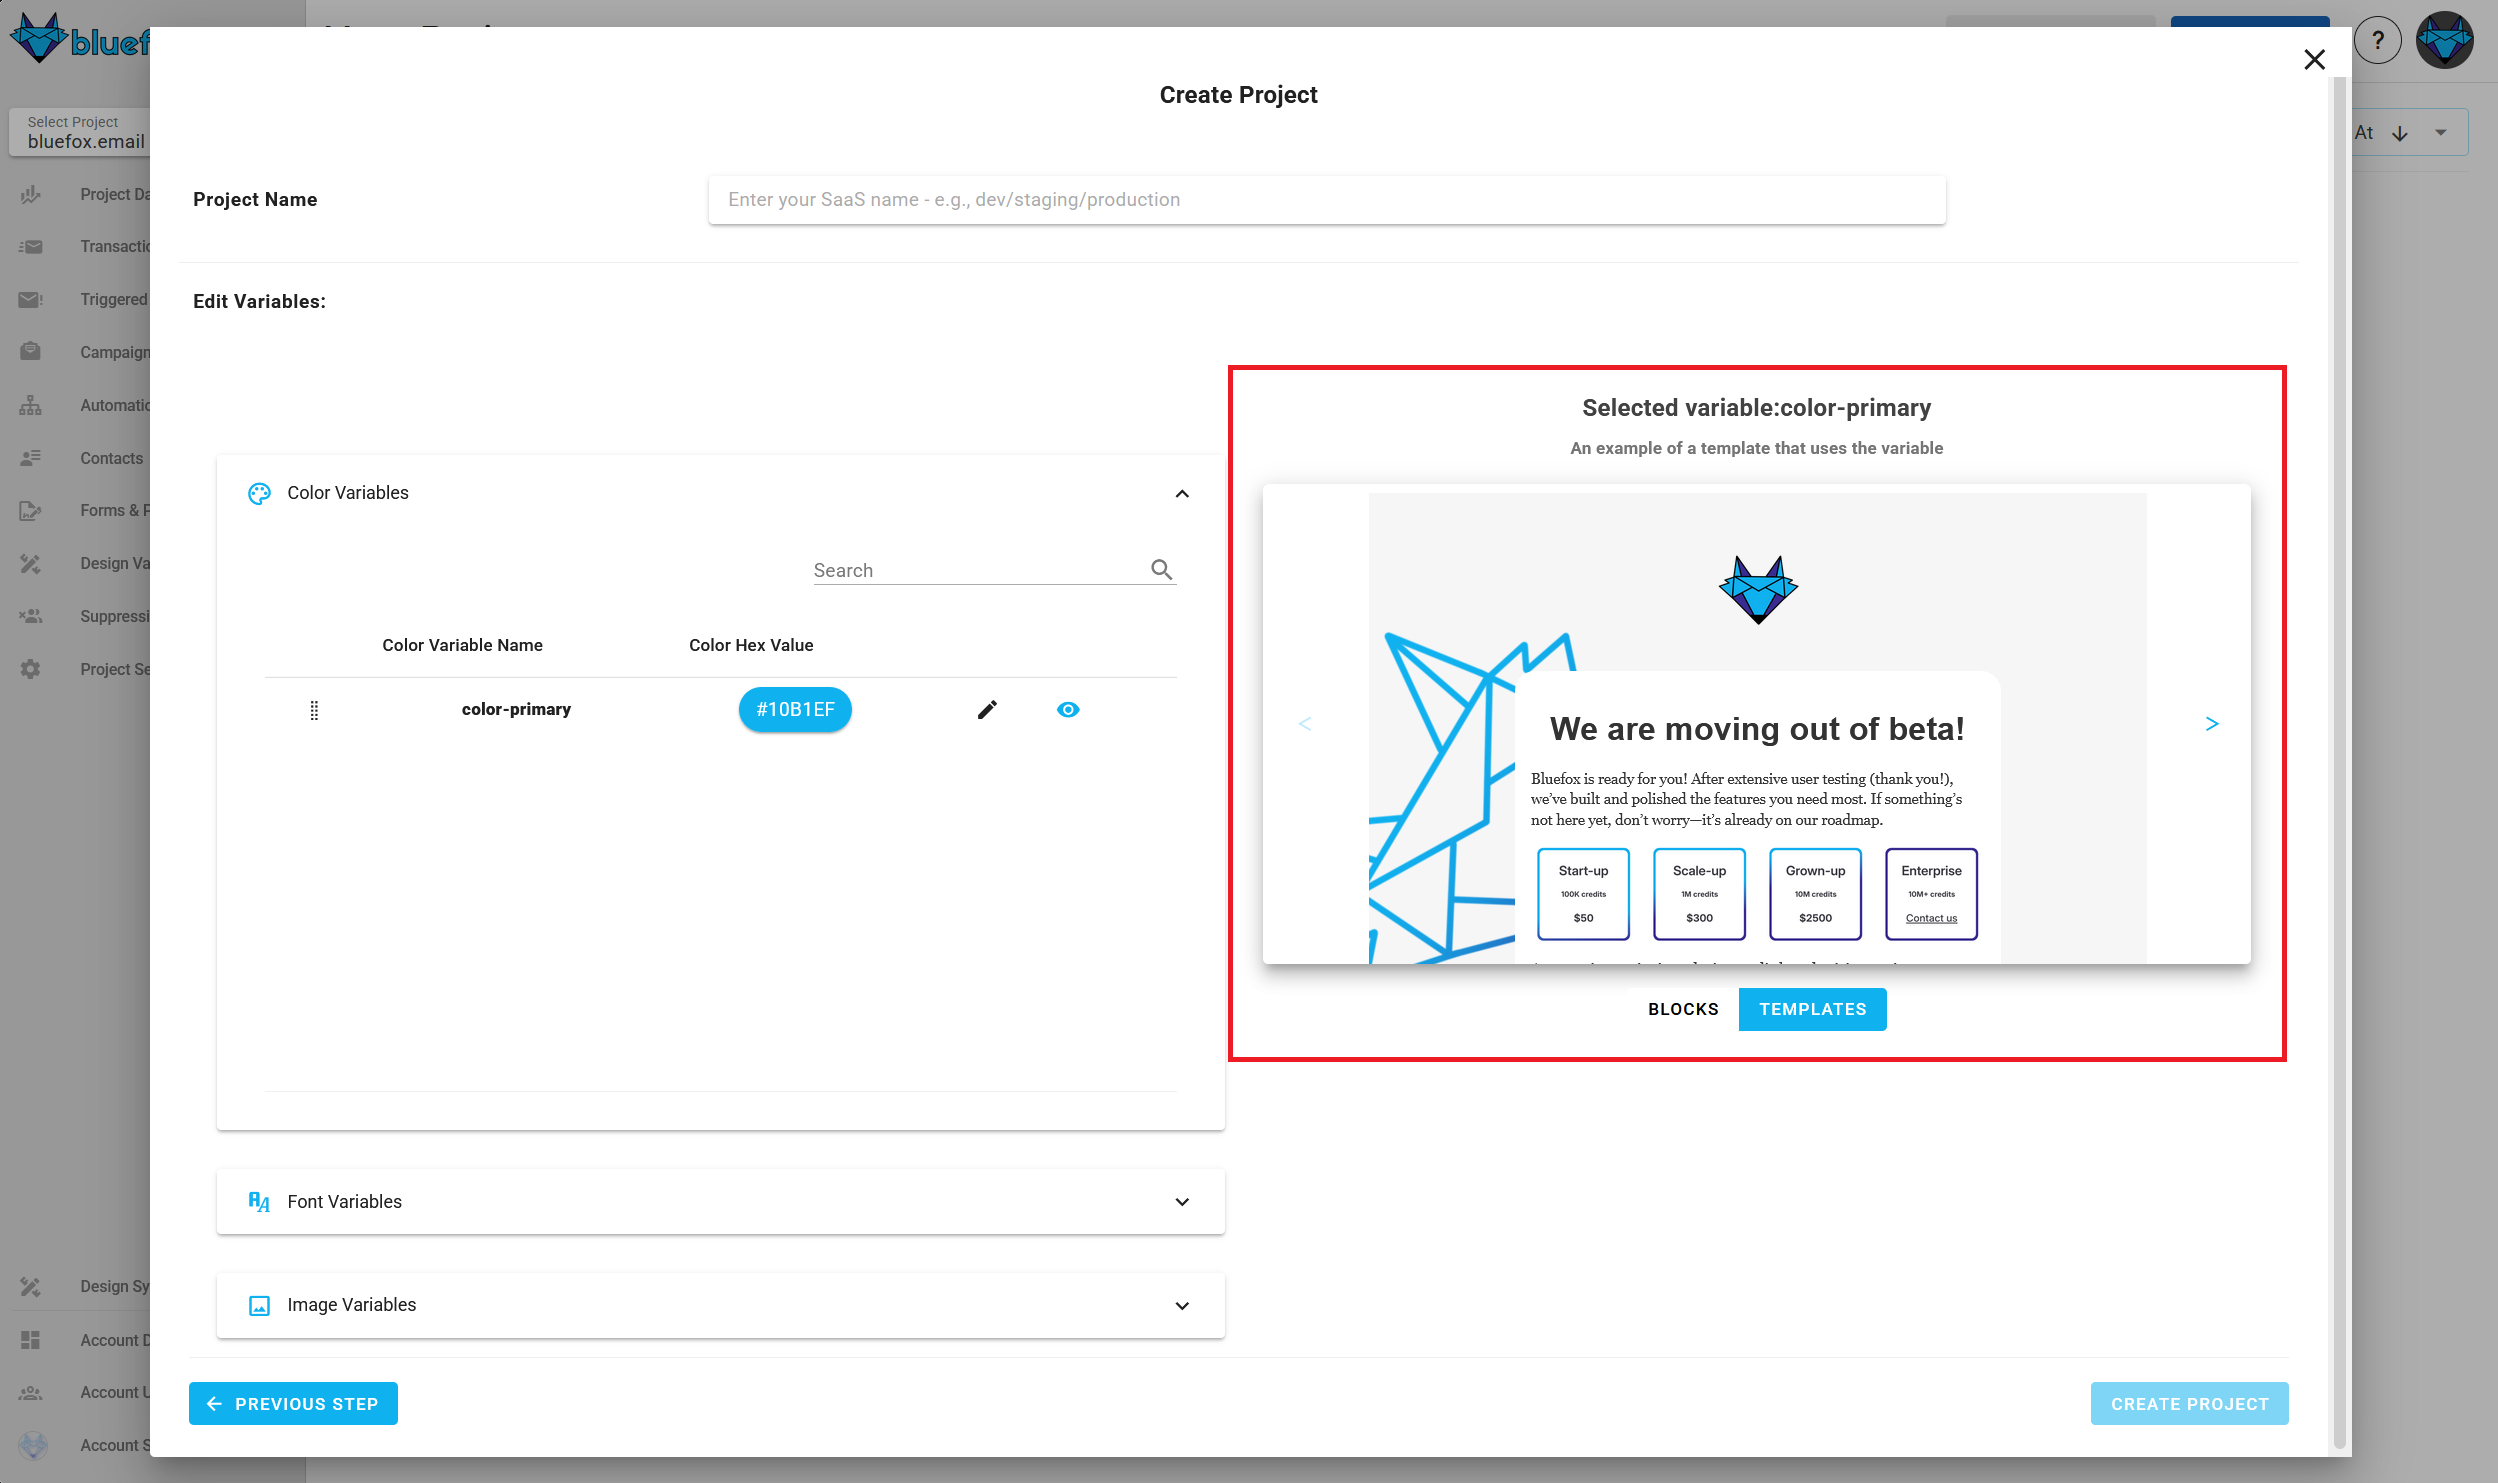Click the Triggered emails envelope icon
Image resolution: width=2498 pixels, height=1483 pixels.
(31, 299)
